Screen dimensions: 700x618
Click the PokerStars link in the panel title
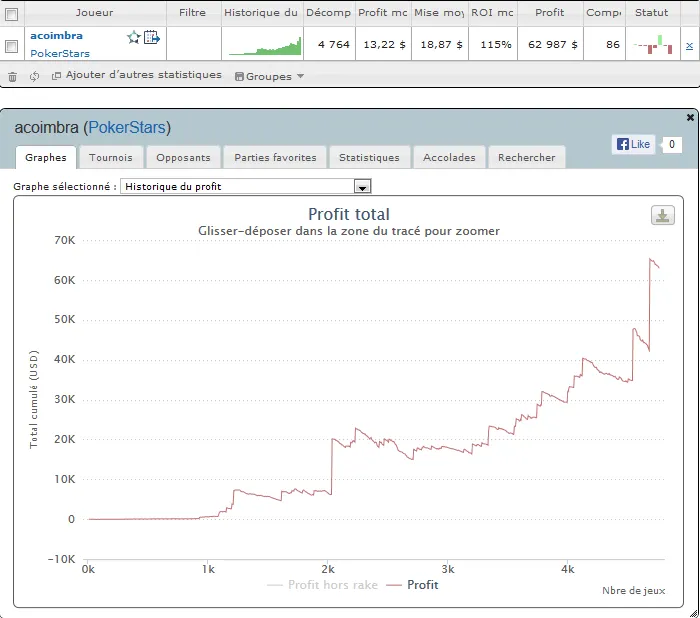click(127, 128)
